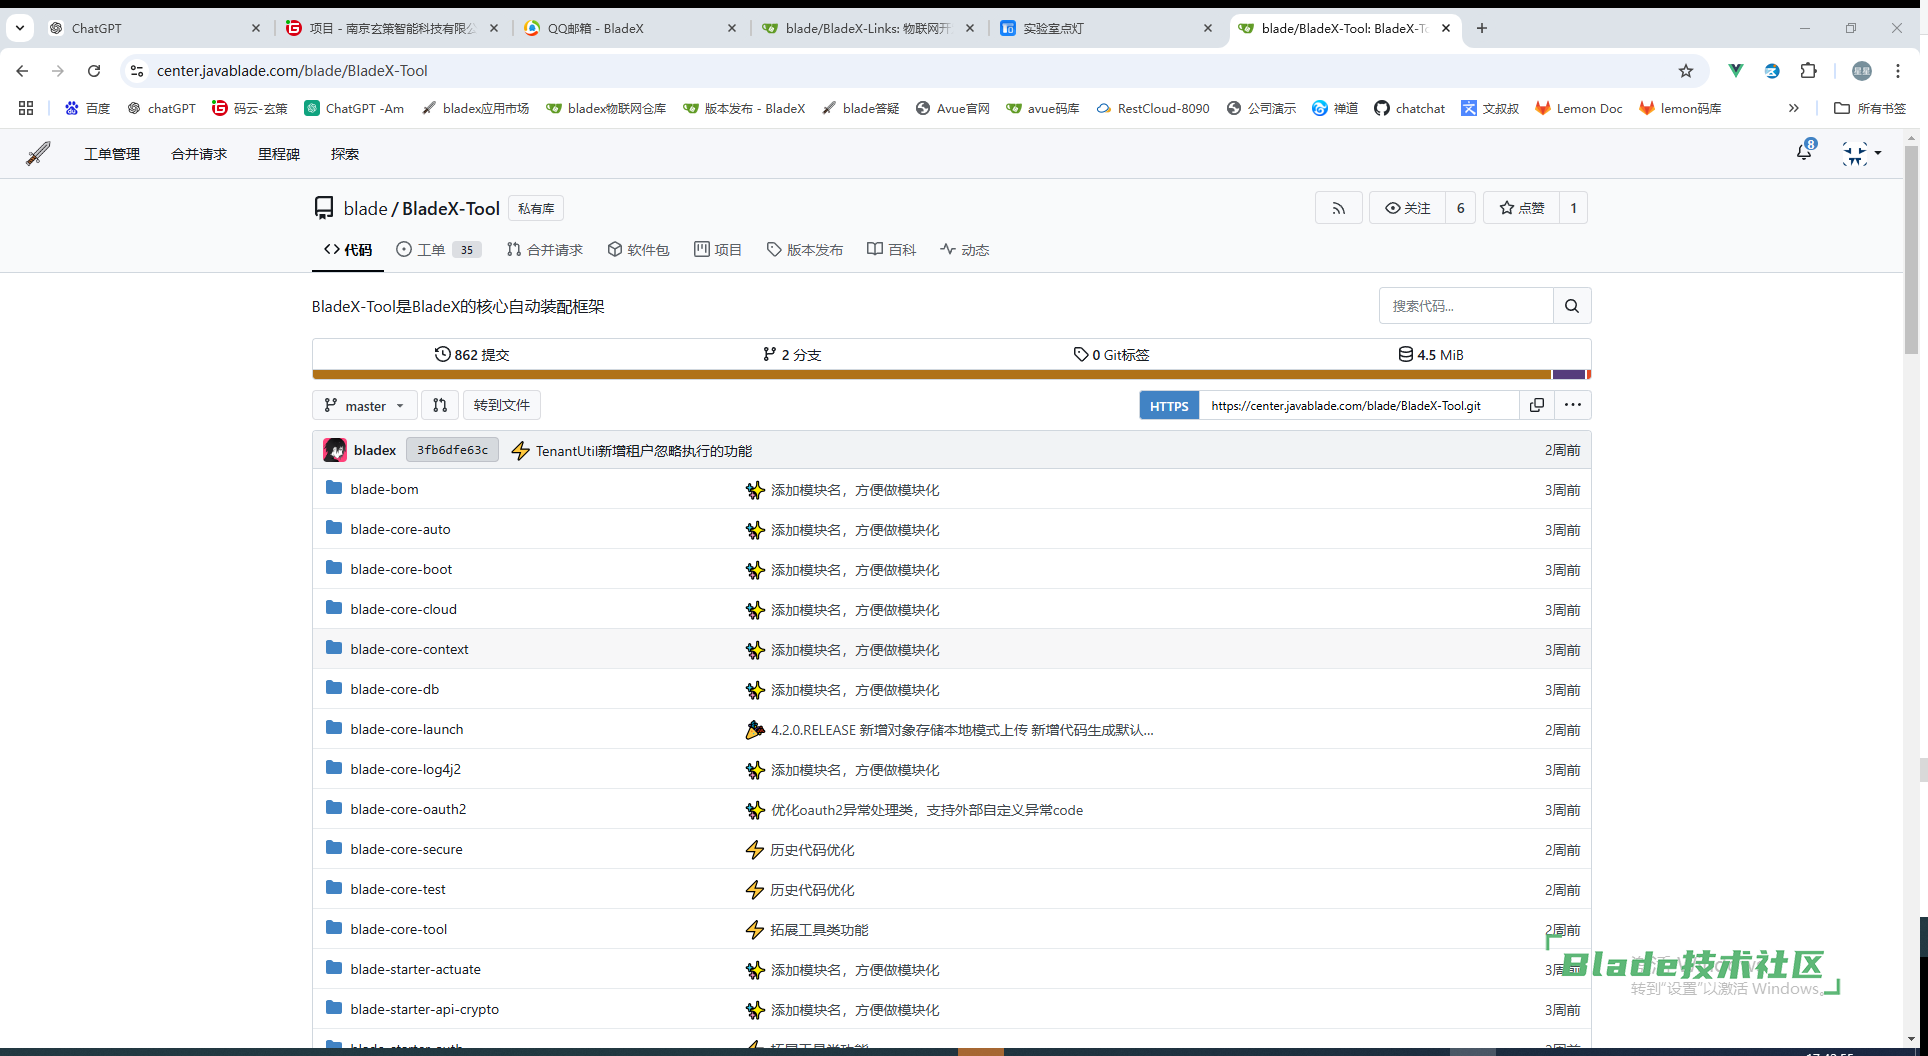Screen dimensions: 1928x1056
Task: Open the blade-core-cloud folder
Action: tap(403, 609)
